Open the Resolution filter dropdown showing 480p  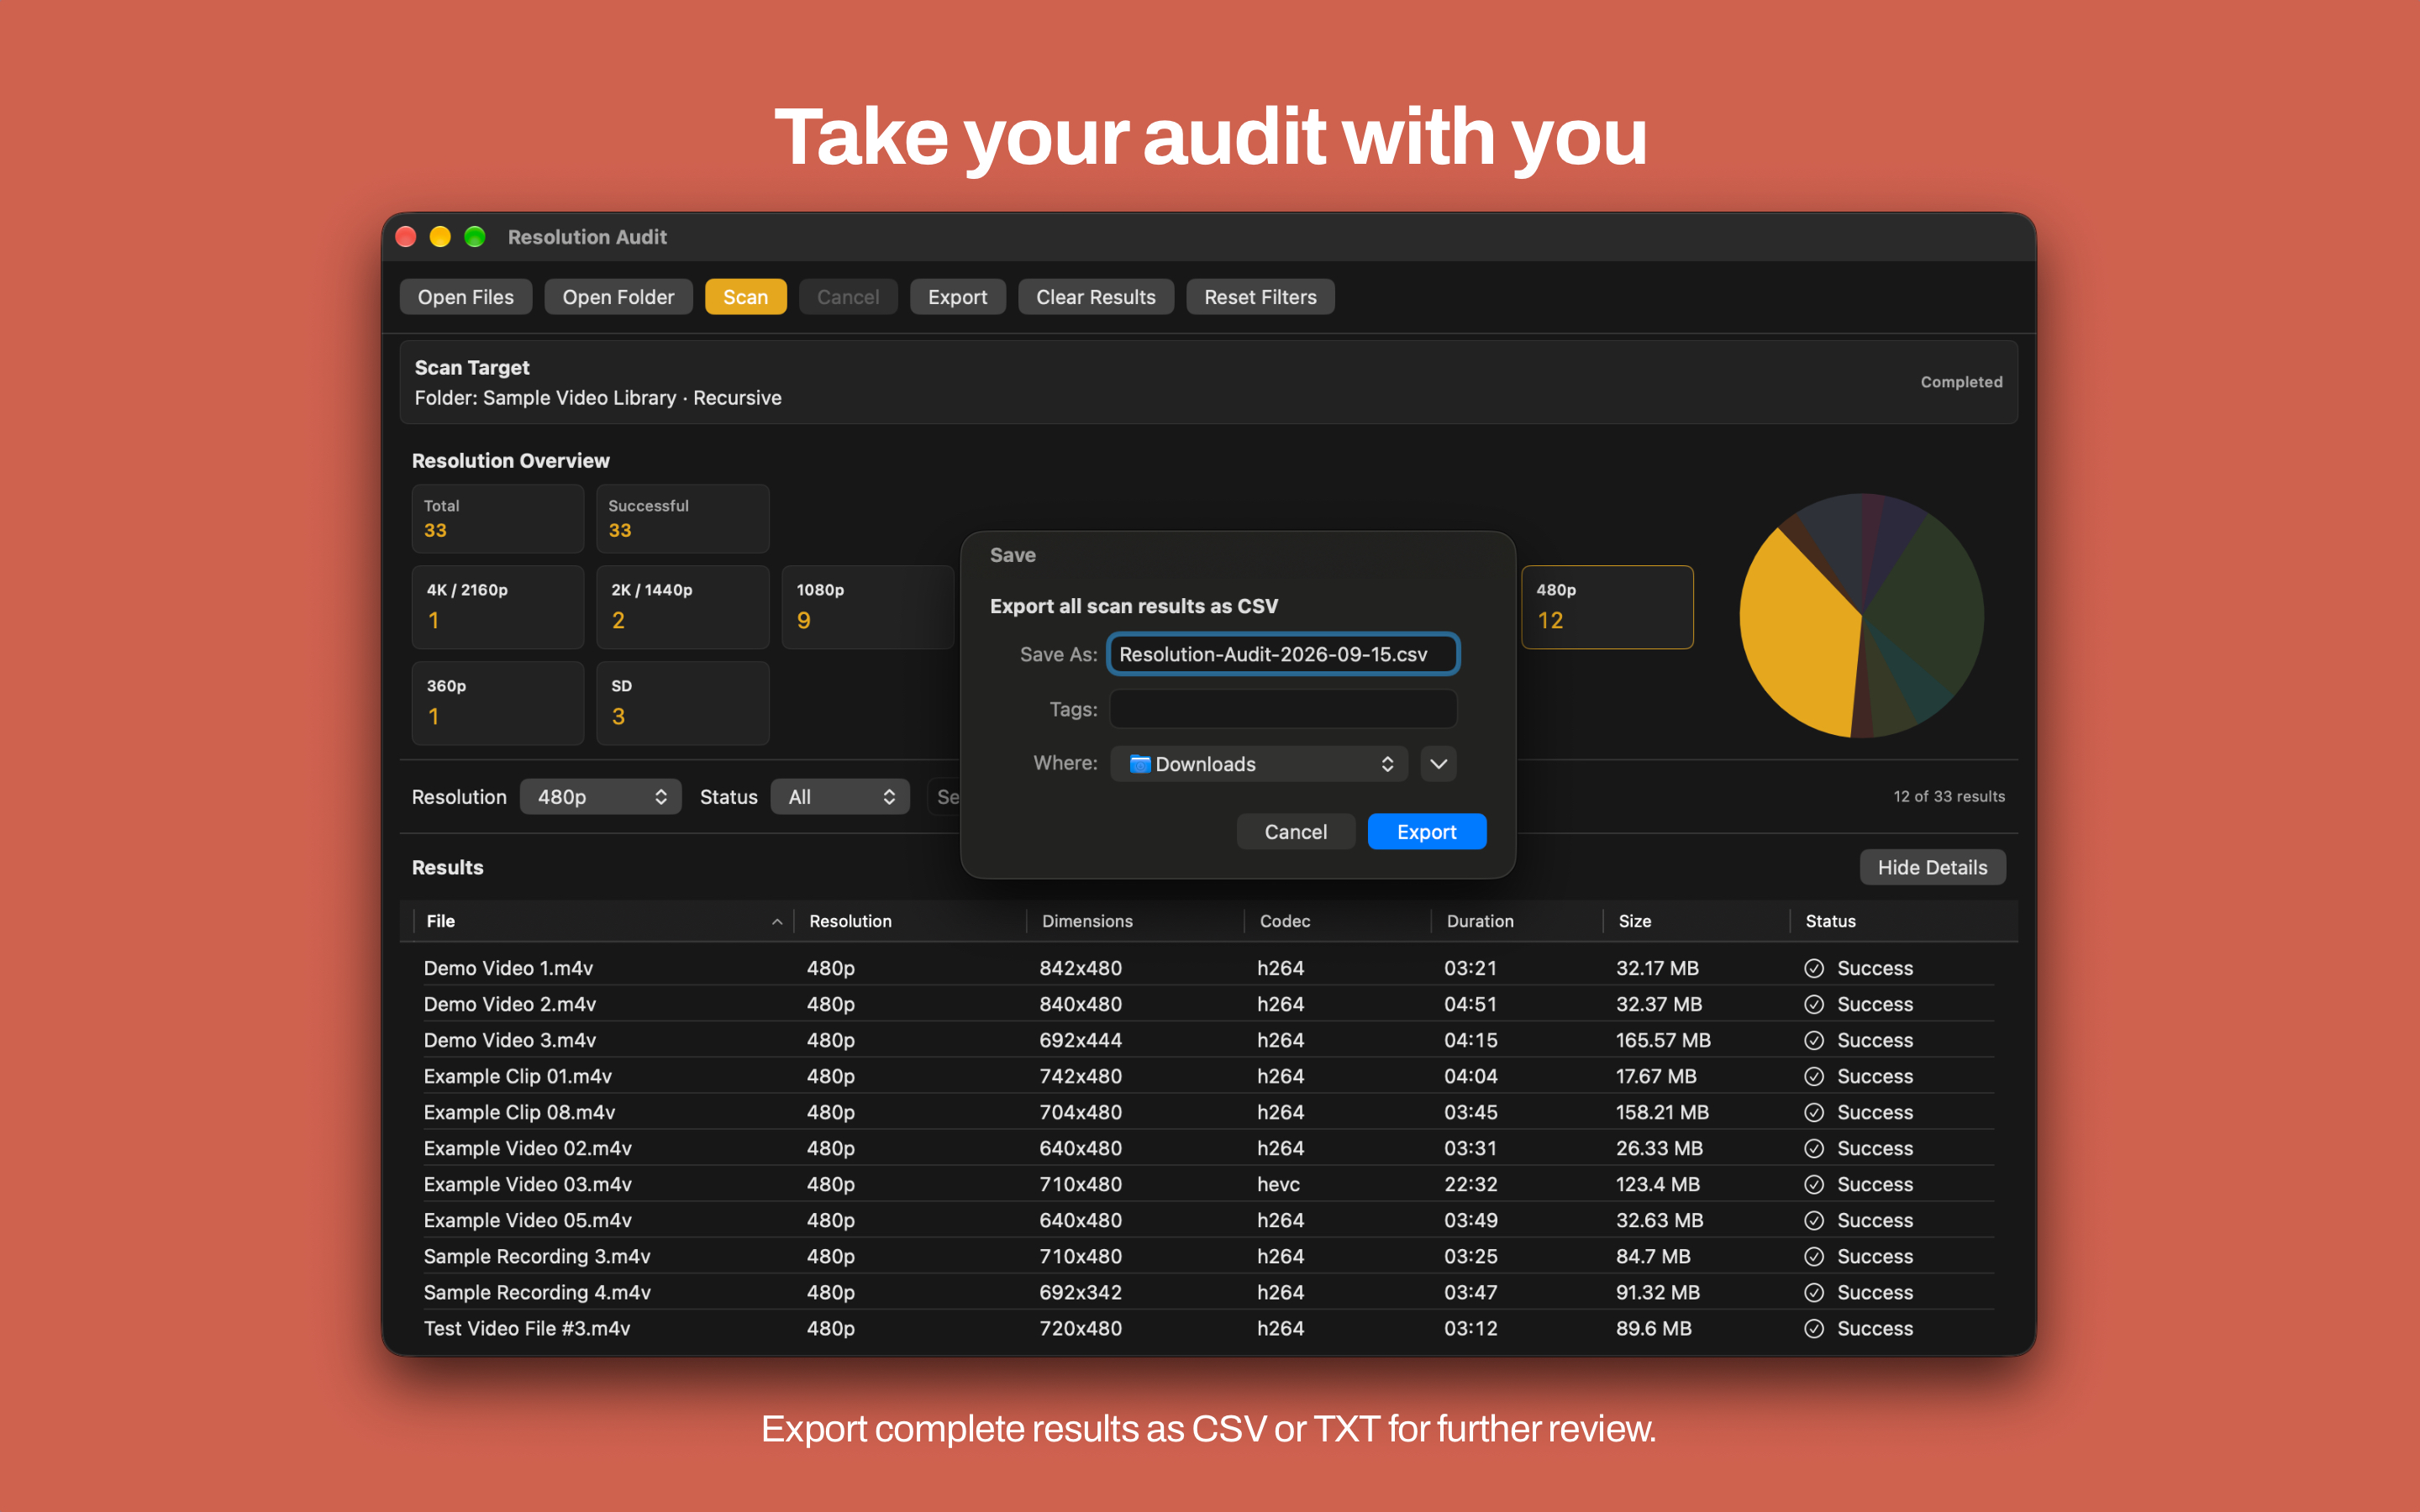(x=601, y=797)
